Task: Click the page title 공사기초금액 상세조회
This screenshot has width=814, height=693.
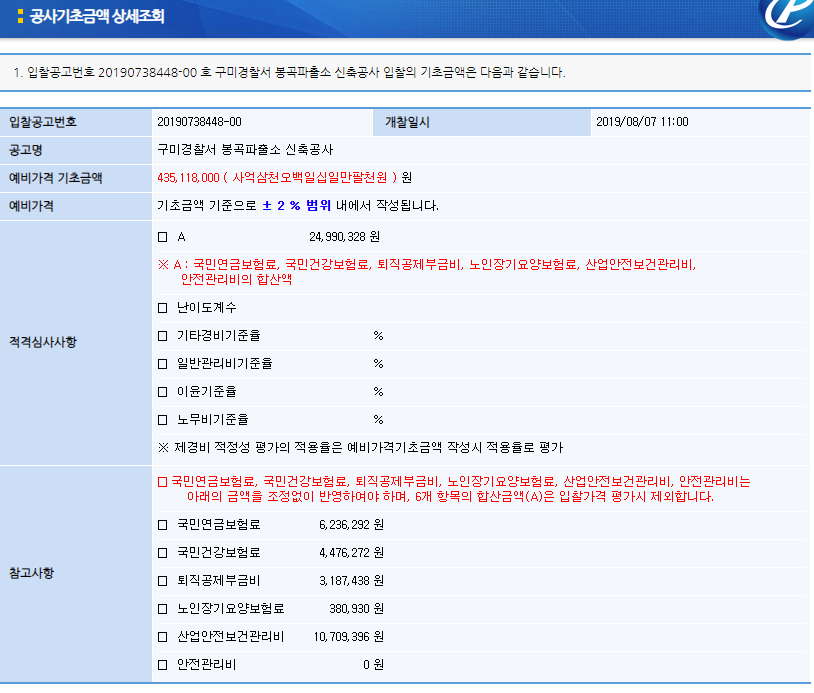Action: pyautogui.click(x=97, y=16)
